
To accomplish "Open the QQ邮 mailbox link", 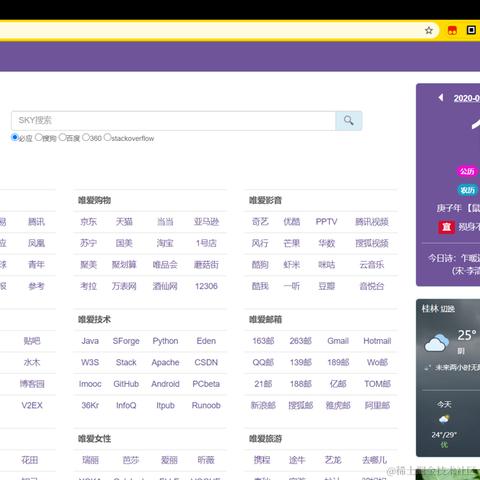I will coord(263,362).
